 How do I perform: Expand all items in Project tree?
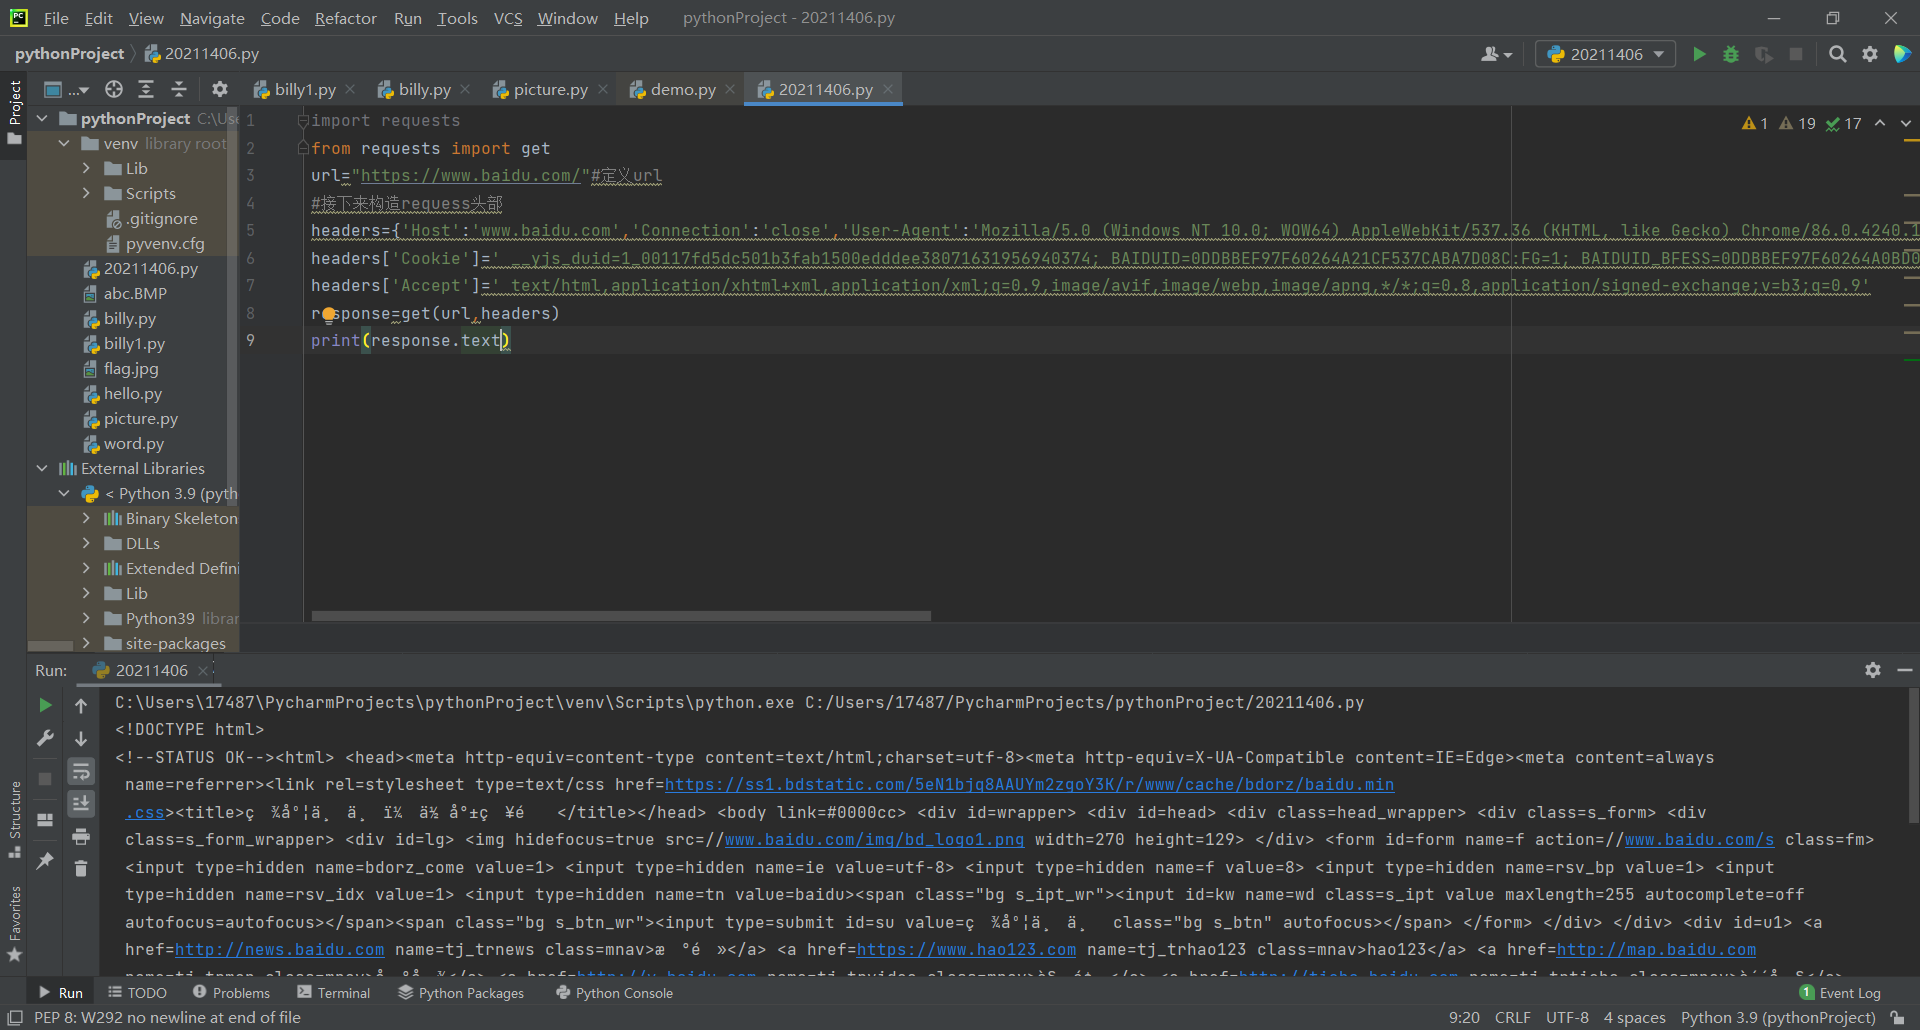(146, 89)
